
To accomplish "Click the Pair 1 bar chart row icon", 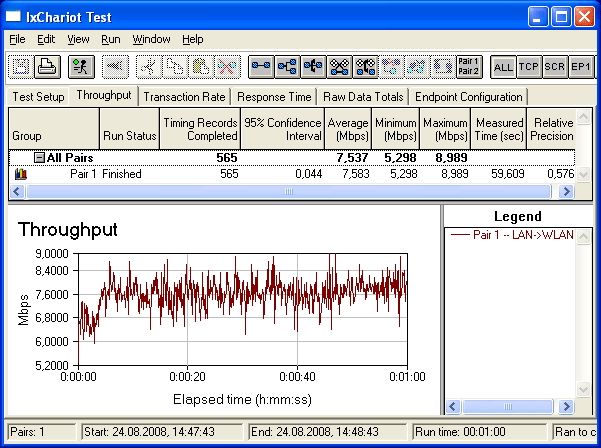I will click(x=21, y=174).
